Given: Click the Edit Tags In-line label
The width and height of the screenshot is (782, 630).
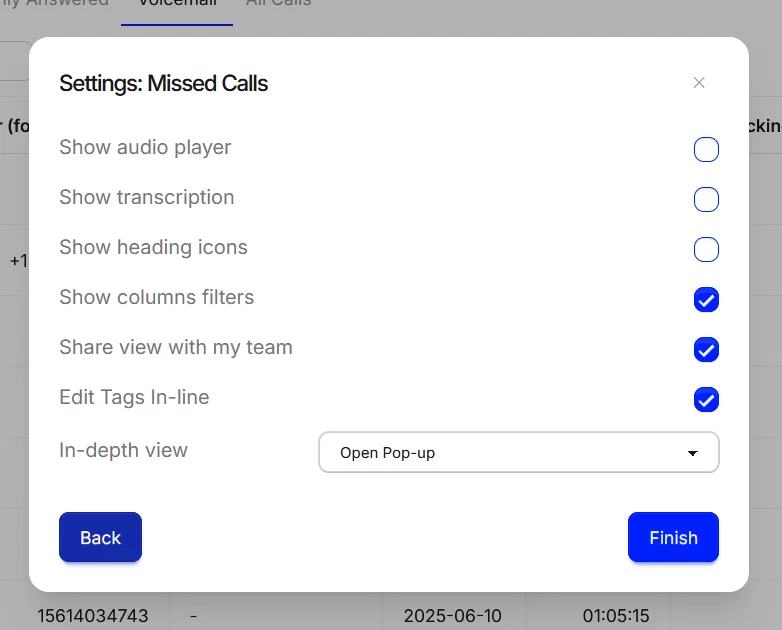Looking at the screenshot, I should coord(134,397).
